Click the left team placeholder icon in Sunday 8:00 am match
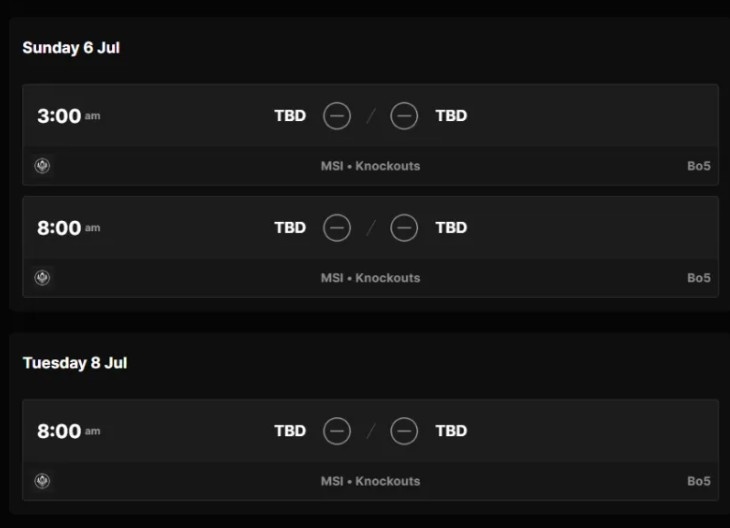 (337, 228)
